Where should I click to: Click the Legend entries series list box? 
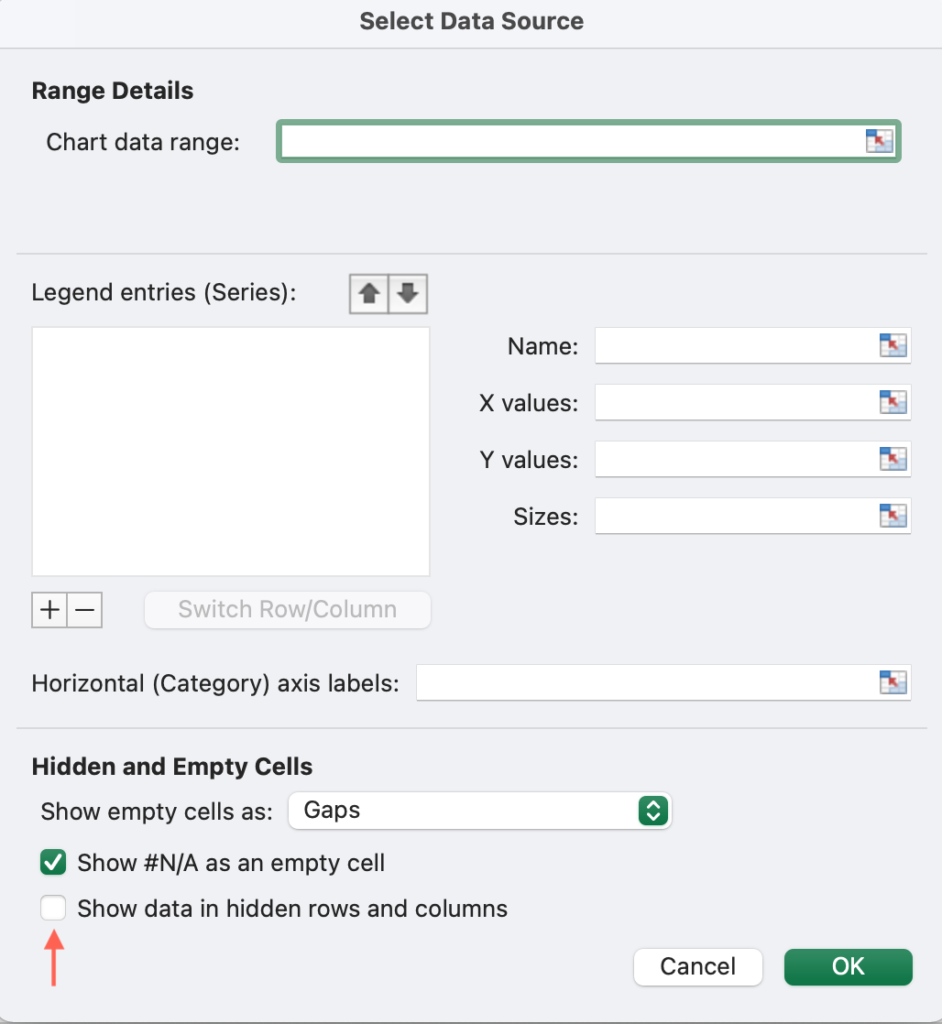tap(231, 451)
